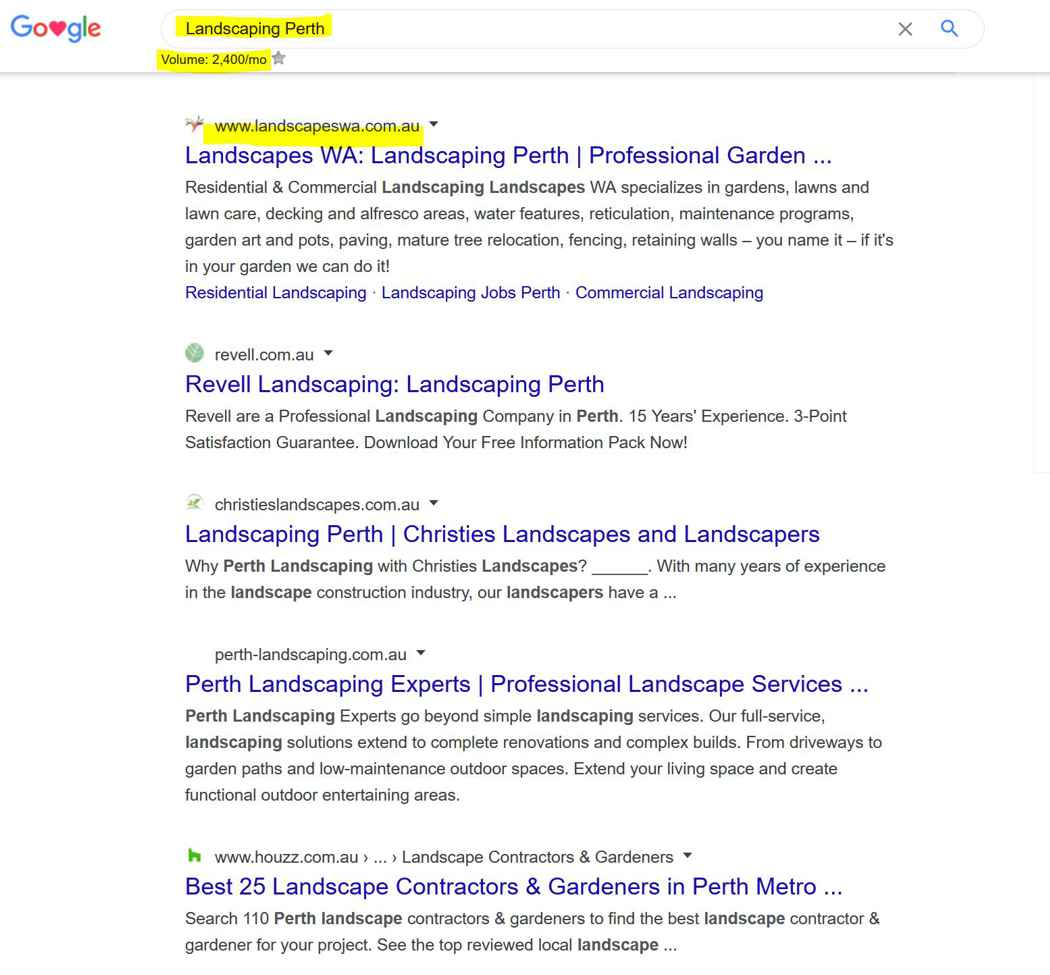Open the Landscaping Jobs Perth sitelink
This screenshot has height=975, width=1050.
[x=470, y=292]
